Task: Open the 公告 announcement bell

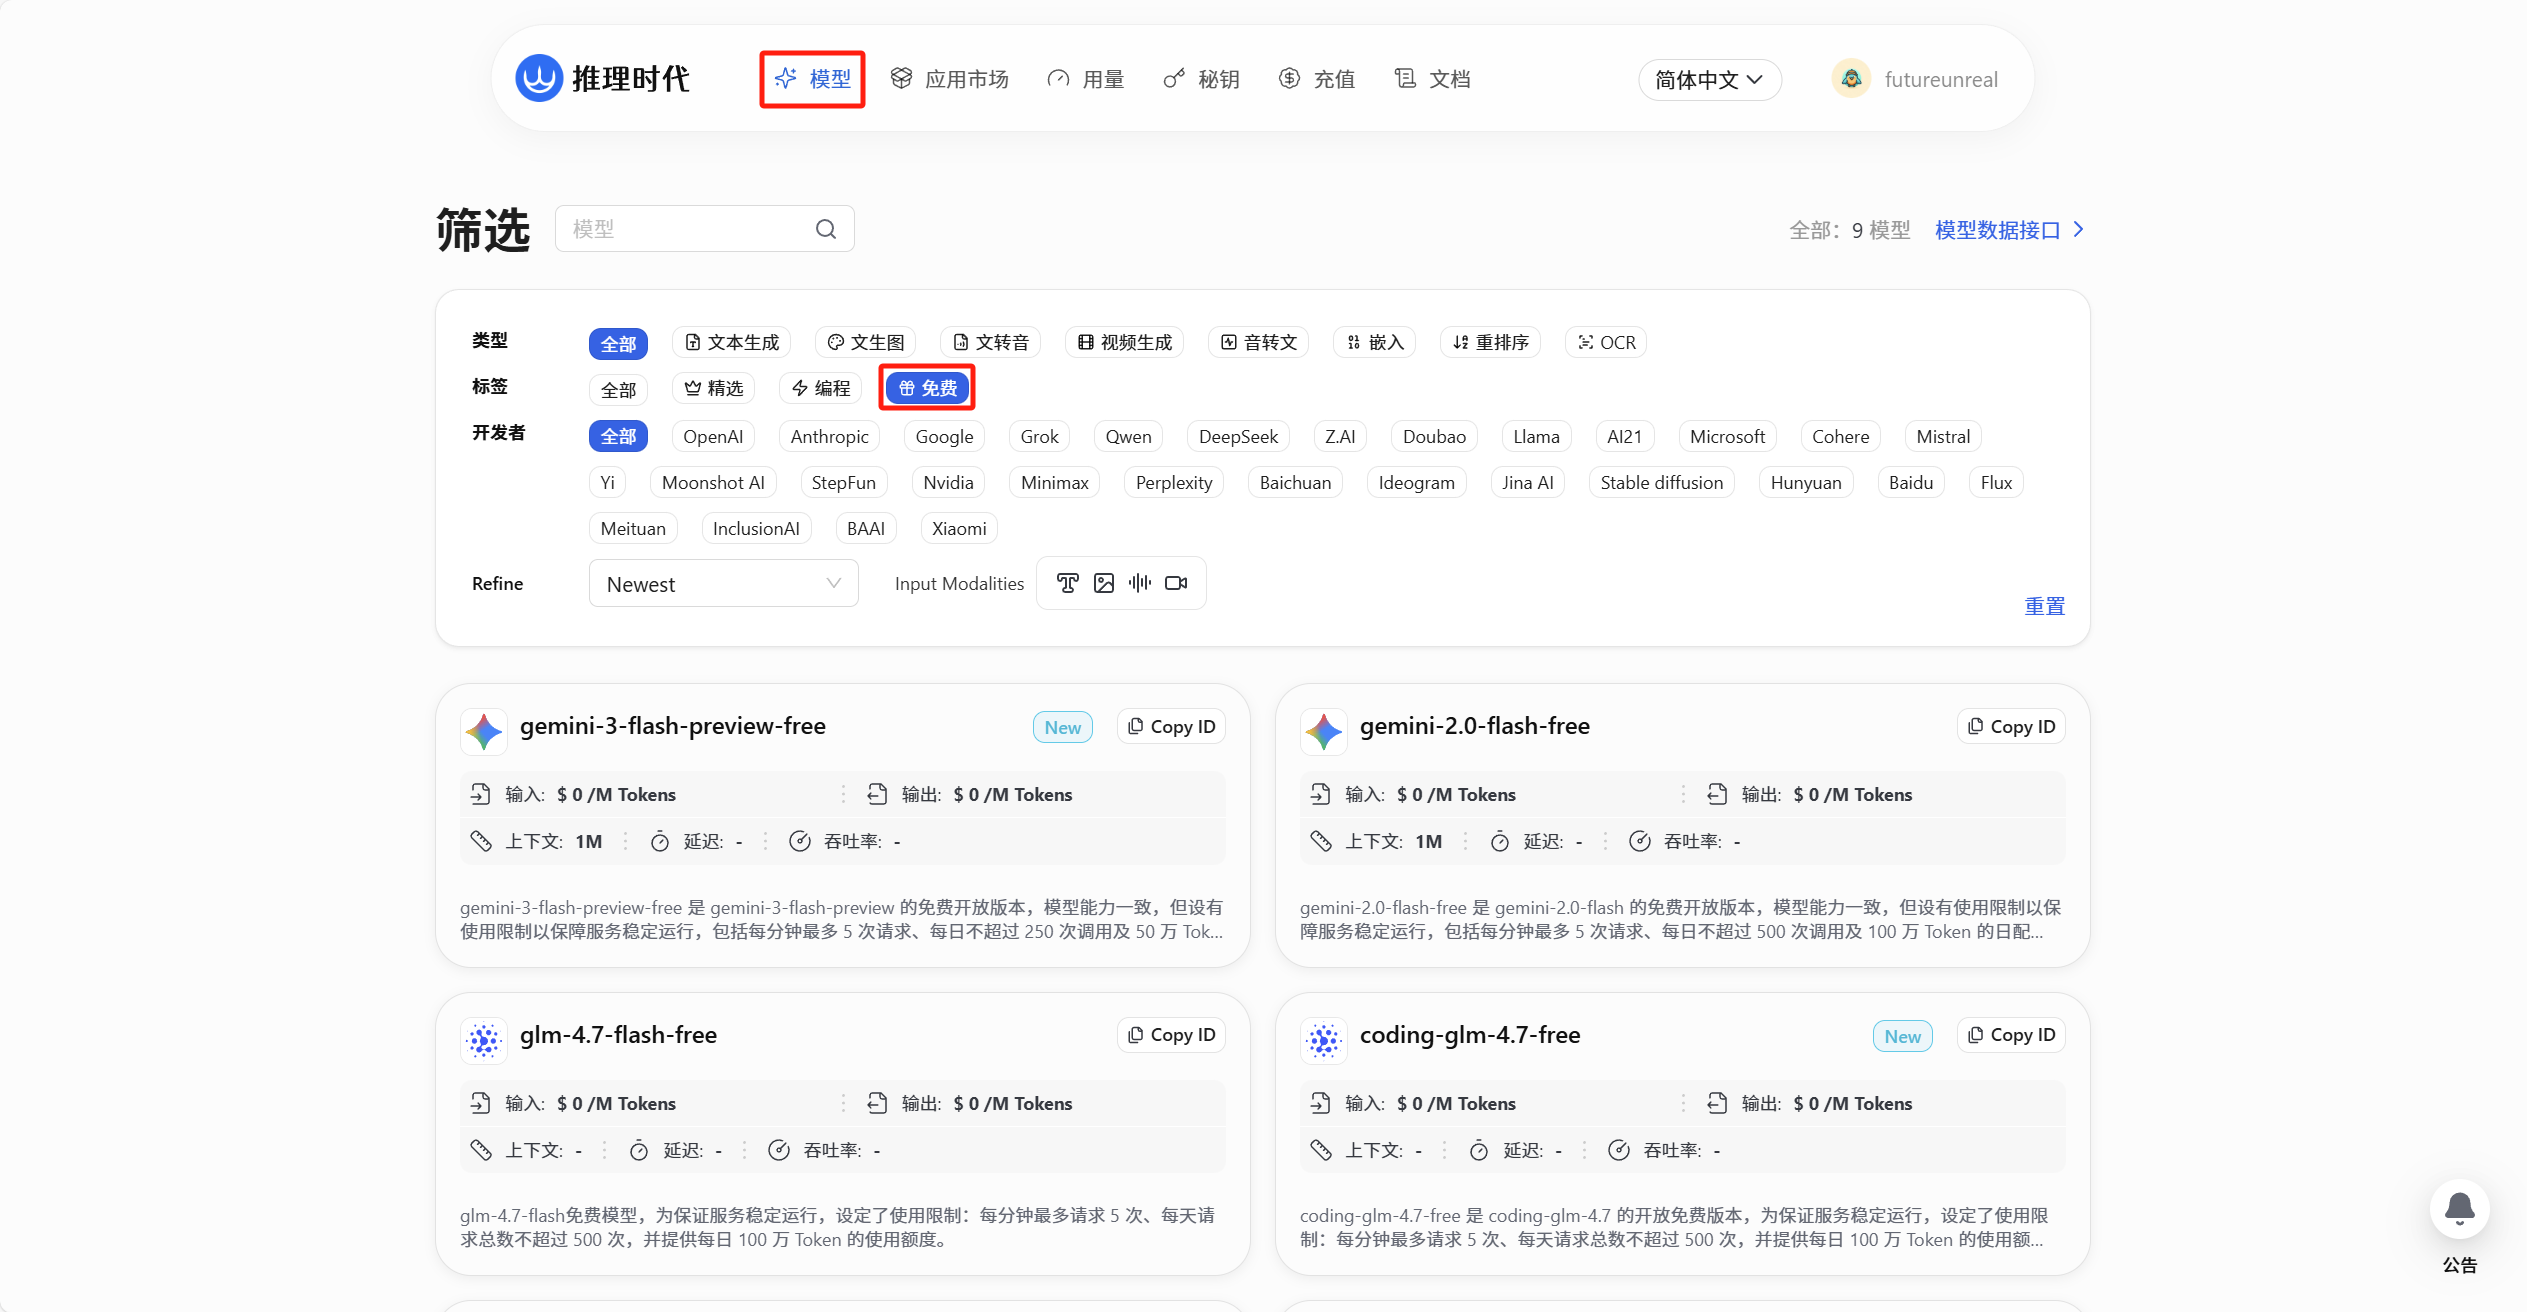Action: (x=2459, y=1210)
